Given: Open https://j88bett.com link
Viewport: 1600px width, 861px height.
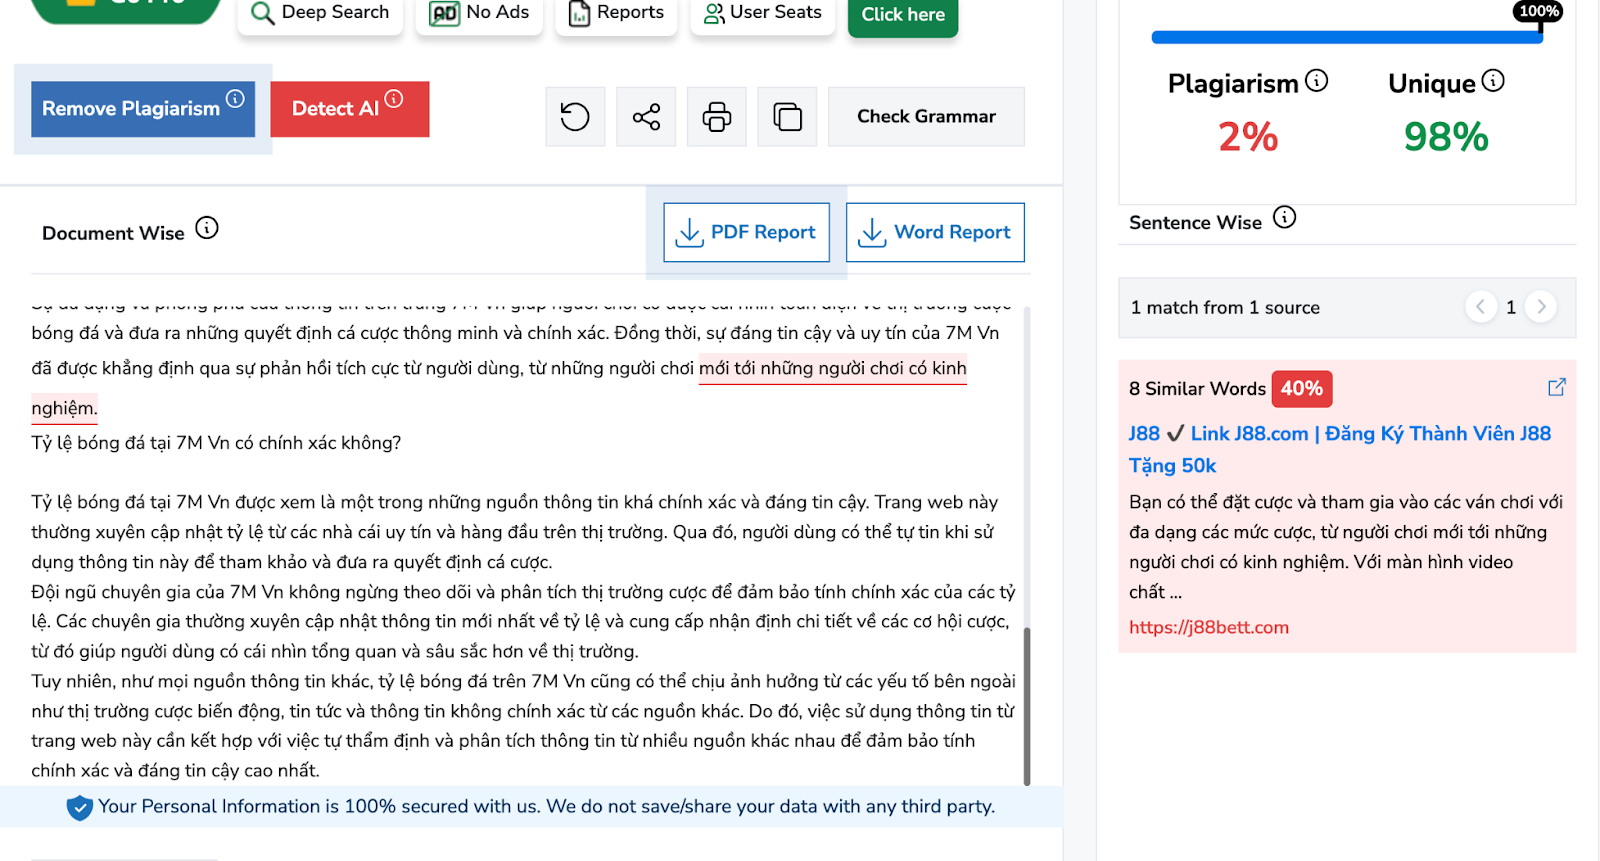Looking at the screenshot, I should coord(1209,627).
